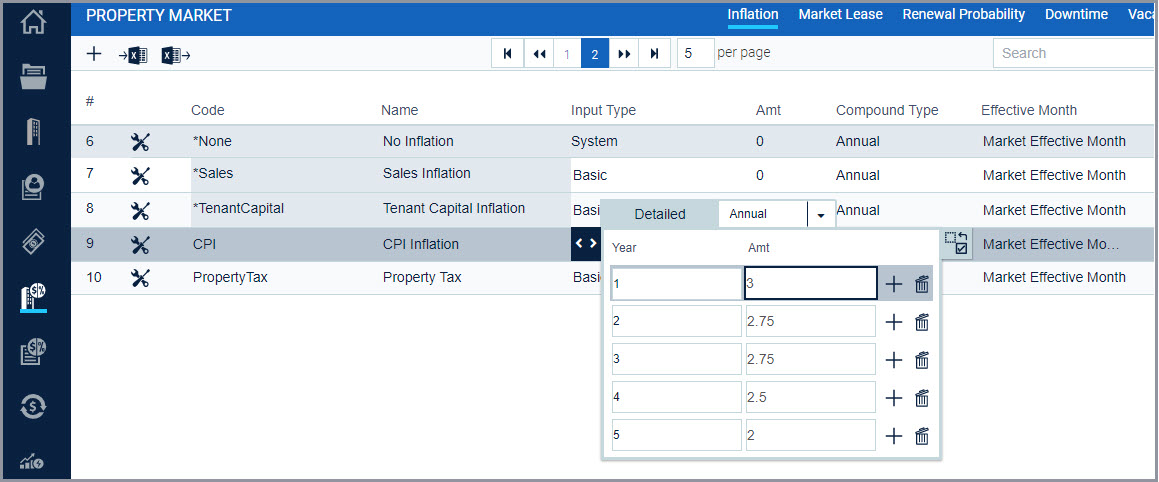The width and height of the screenshot is (1159, 482).
Task: Sort by the Name column header
Action: click(399, 110)
